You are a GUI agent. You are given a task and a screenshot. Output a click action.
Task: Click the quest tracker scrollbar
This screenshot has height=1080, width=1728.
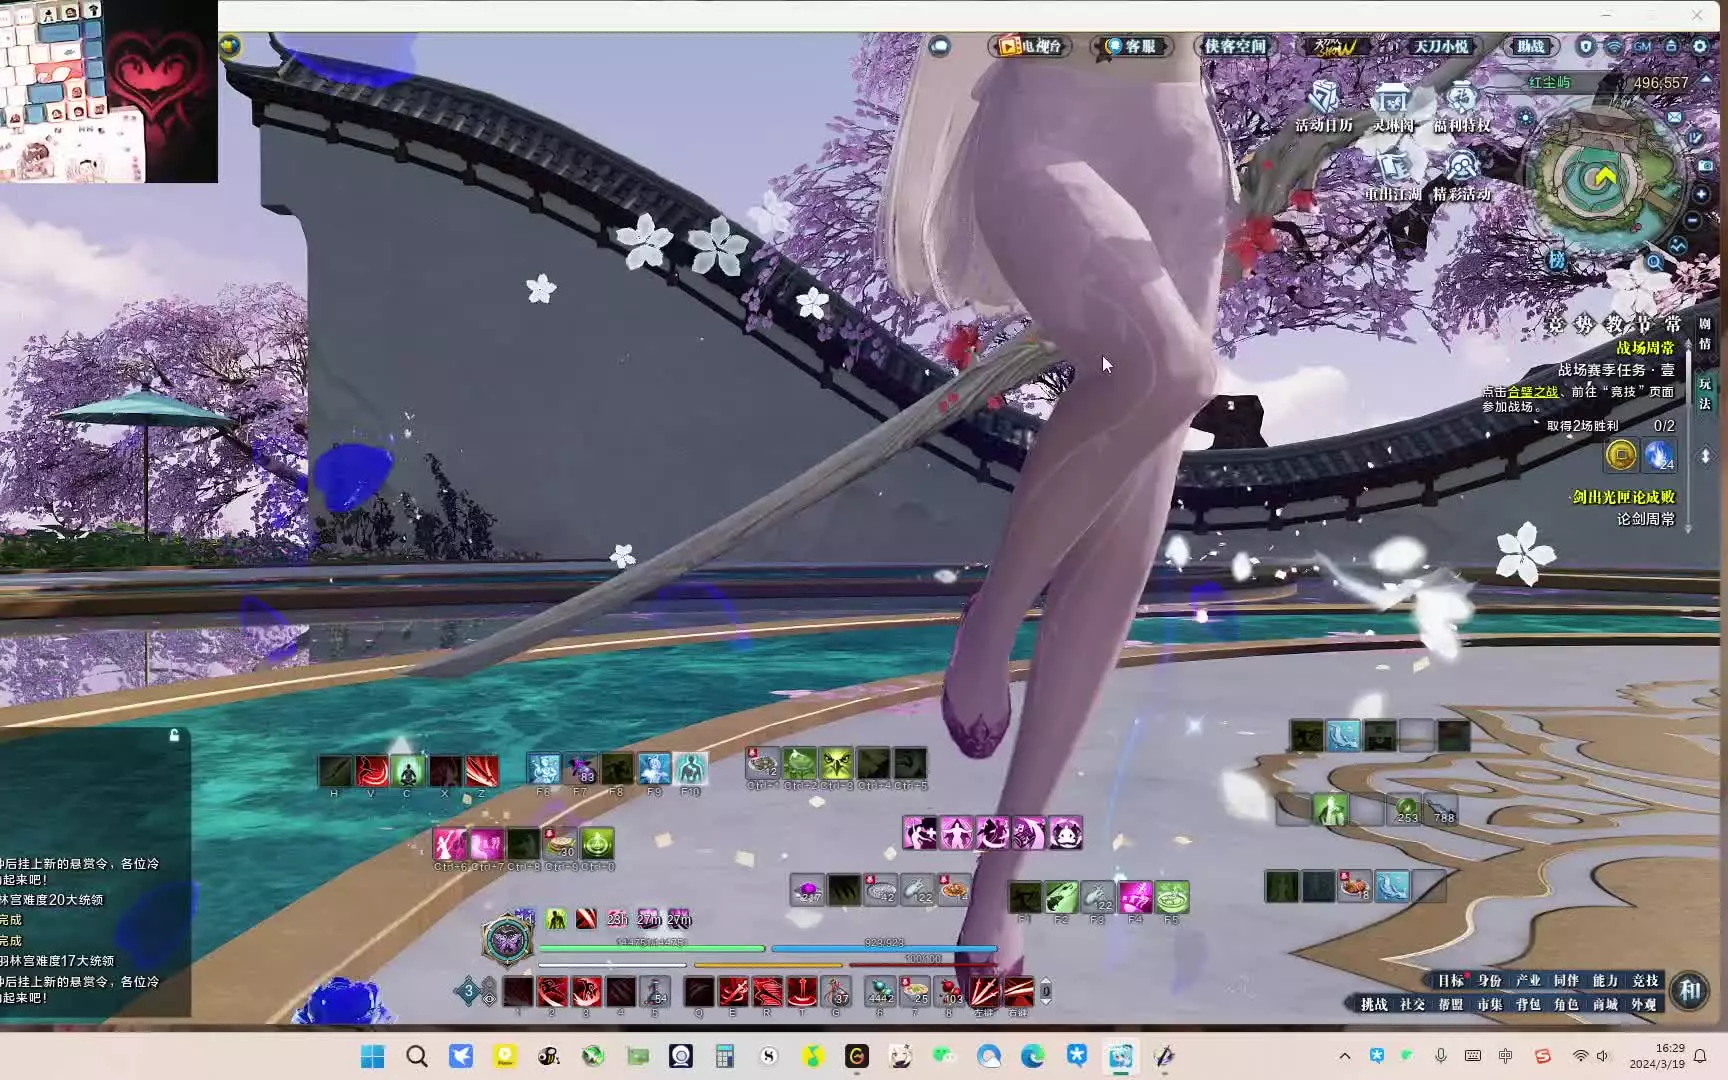tap(1689, 435)
